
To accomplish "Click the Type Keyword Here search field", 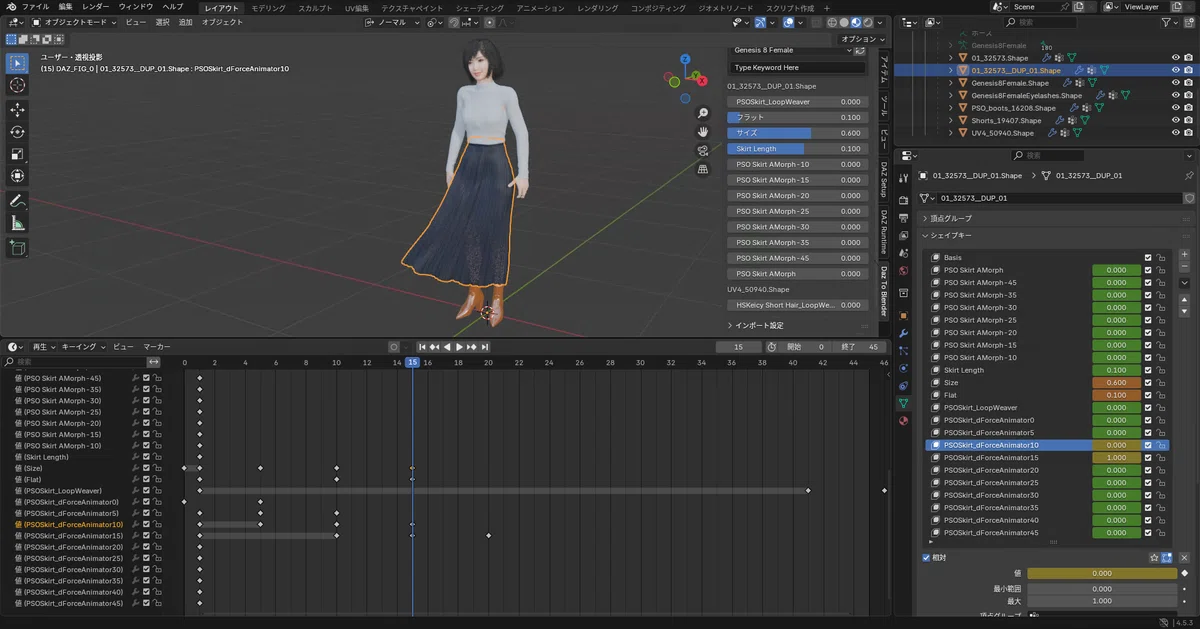I will click(x=797, y=68).
